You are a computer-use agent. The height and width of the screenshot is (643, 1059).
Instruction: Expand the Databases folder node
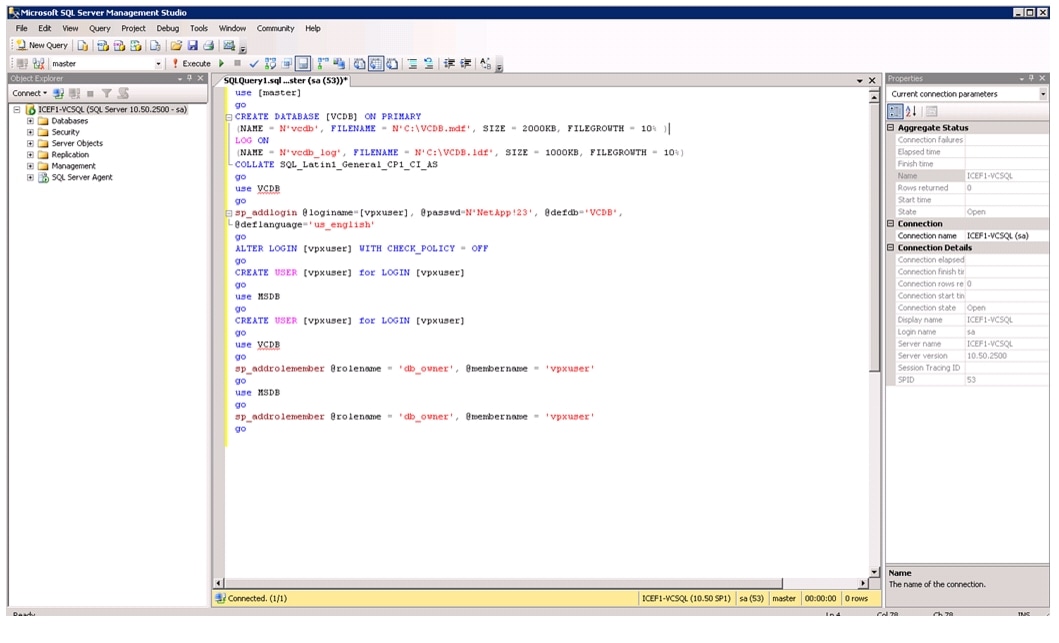point(31,121)
